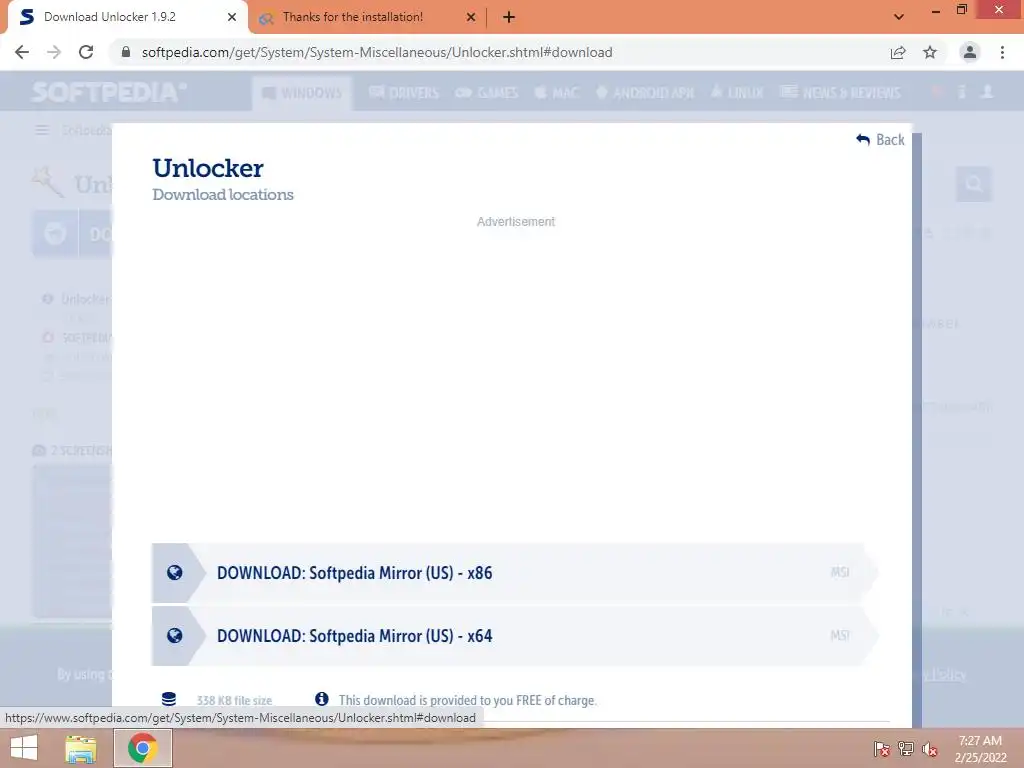Image resolution: width=1024 pixels, height=768 pixels.
Task: Click Softpedia user account icon
Action: click(987, 92)
